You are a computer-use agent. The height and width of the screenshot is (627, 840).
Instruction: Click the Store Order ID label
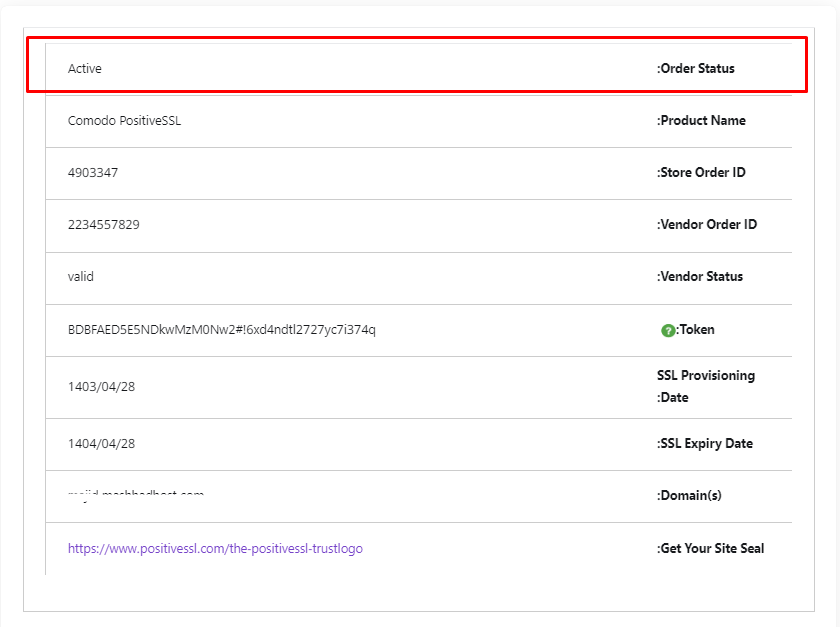pyautogui.click(x=701, y=173)
